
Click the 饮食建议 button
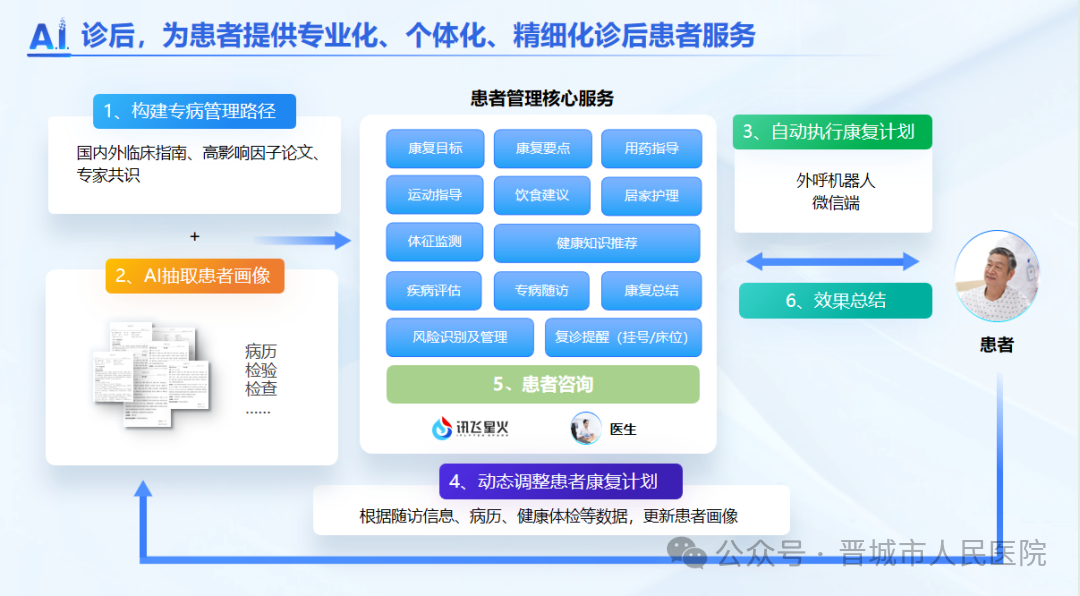[x=542, y=195]
